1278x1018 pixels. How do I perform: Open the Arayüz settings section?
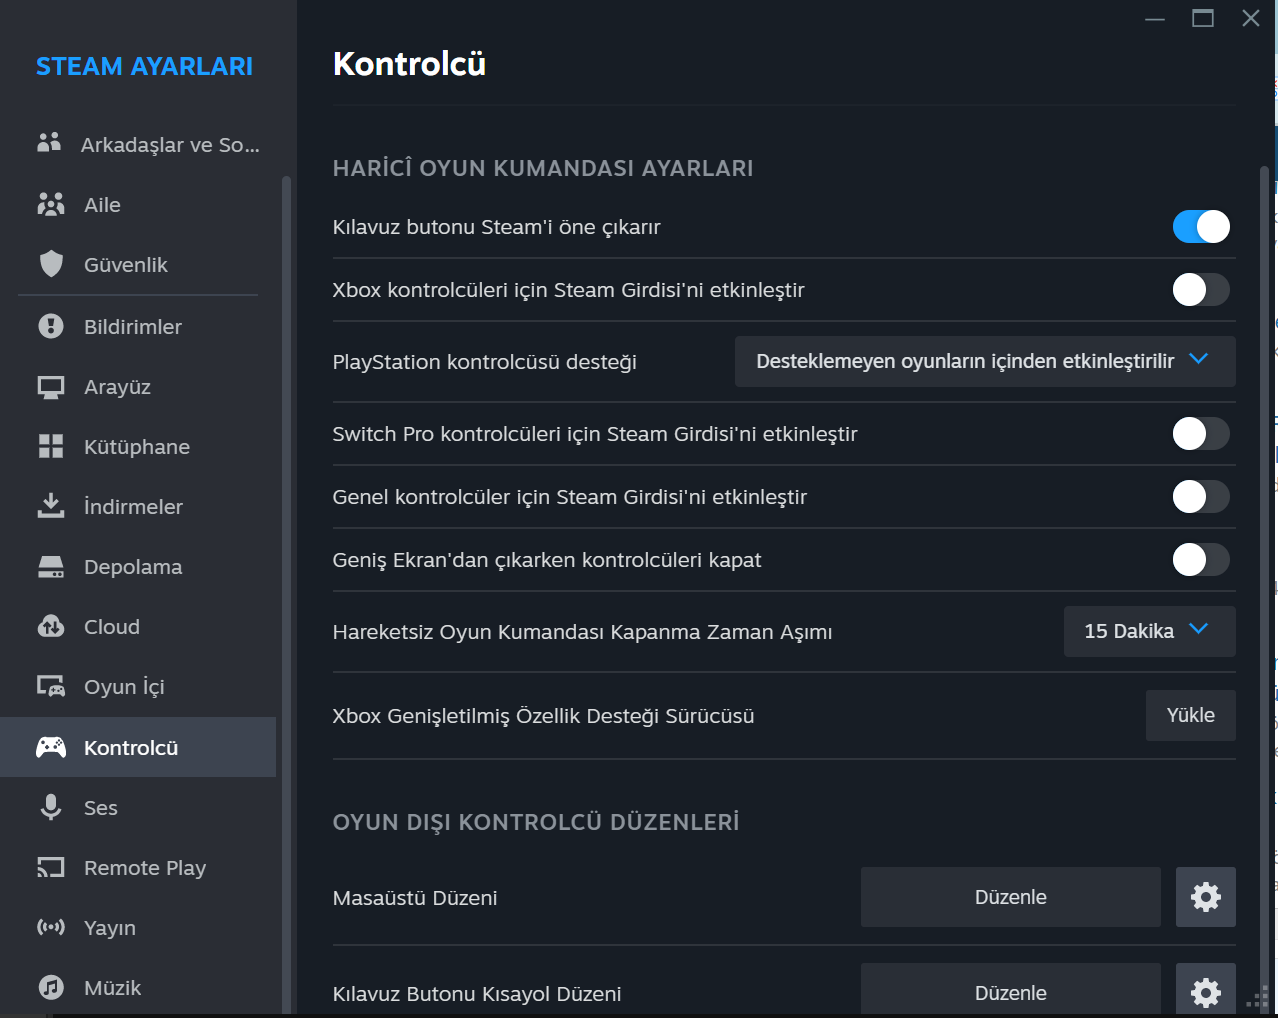click(117, 387)
